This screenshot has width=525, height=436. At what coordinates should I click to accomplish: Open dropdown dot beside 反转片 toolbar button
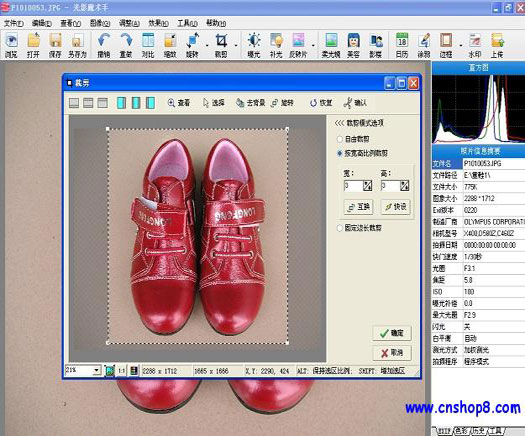tap(313, 45)
